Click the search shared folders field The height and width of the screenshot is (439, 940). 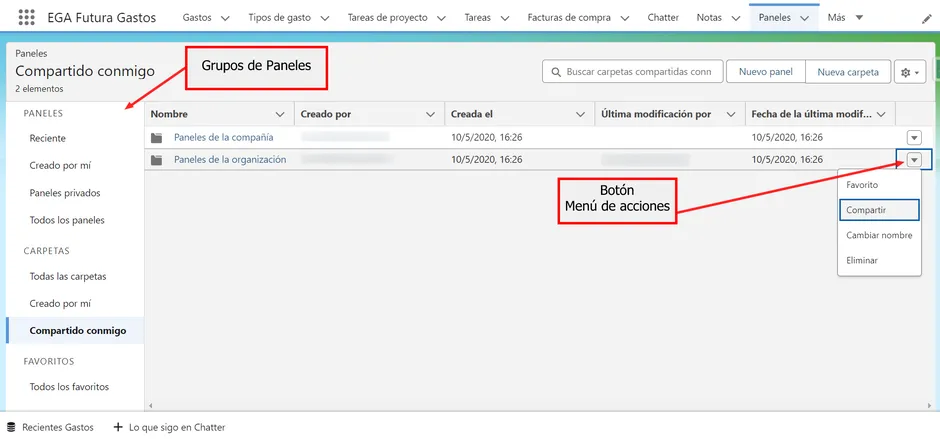[x=633, y=72]
